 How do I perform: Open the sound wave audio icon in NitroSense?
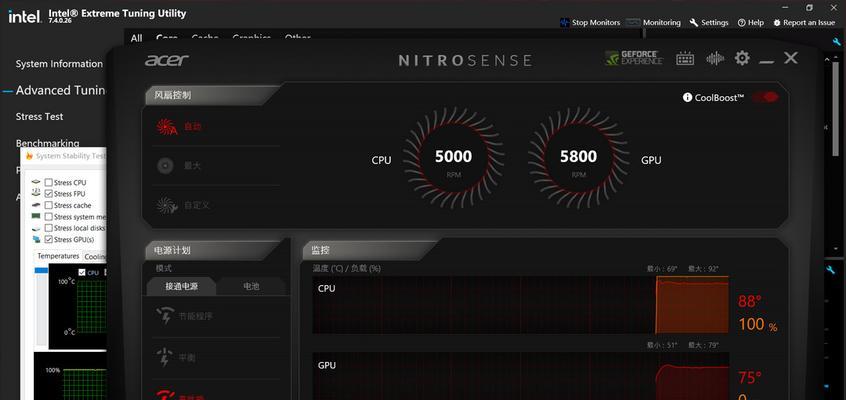click(x=715, y=58)
